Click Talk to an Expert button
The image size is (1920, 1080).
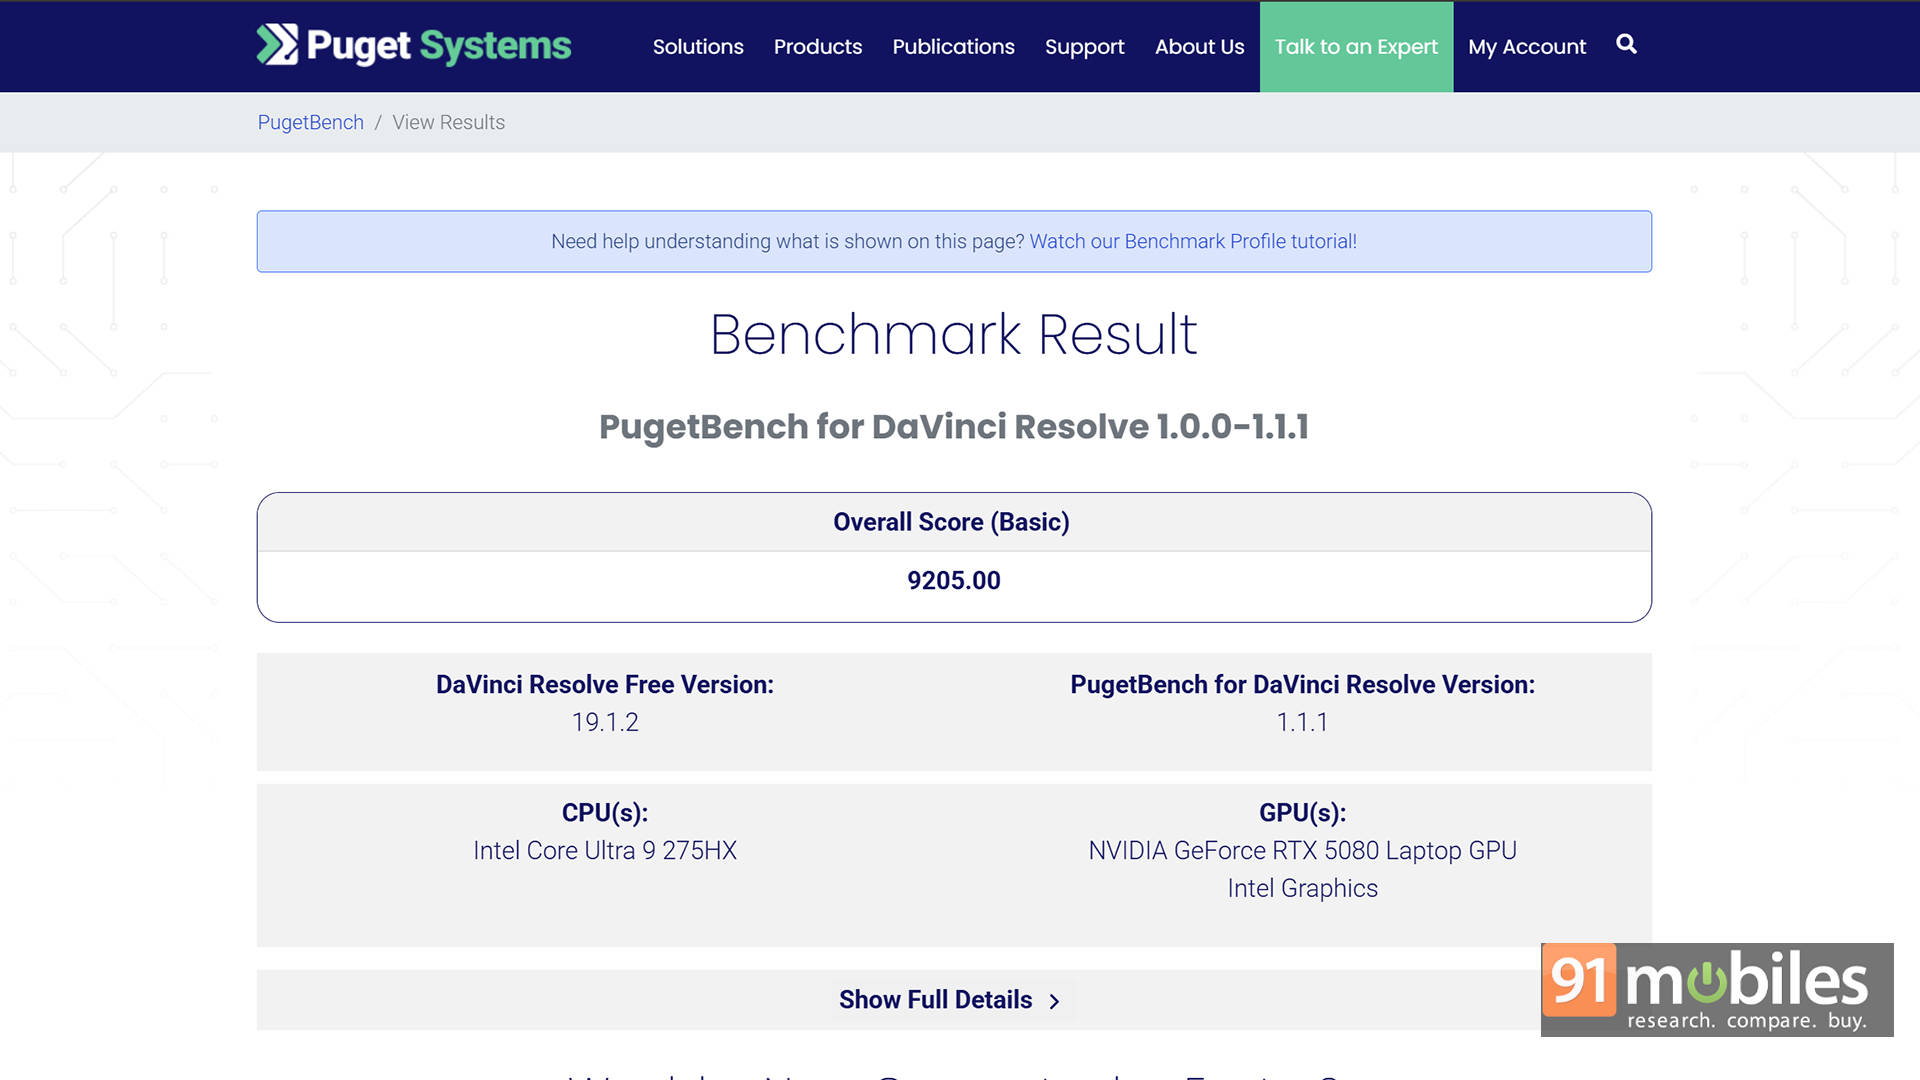1356,47
